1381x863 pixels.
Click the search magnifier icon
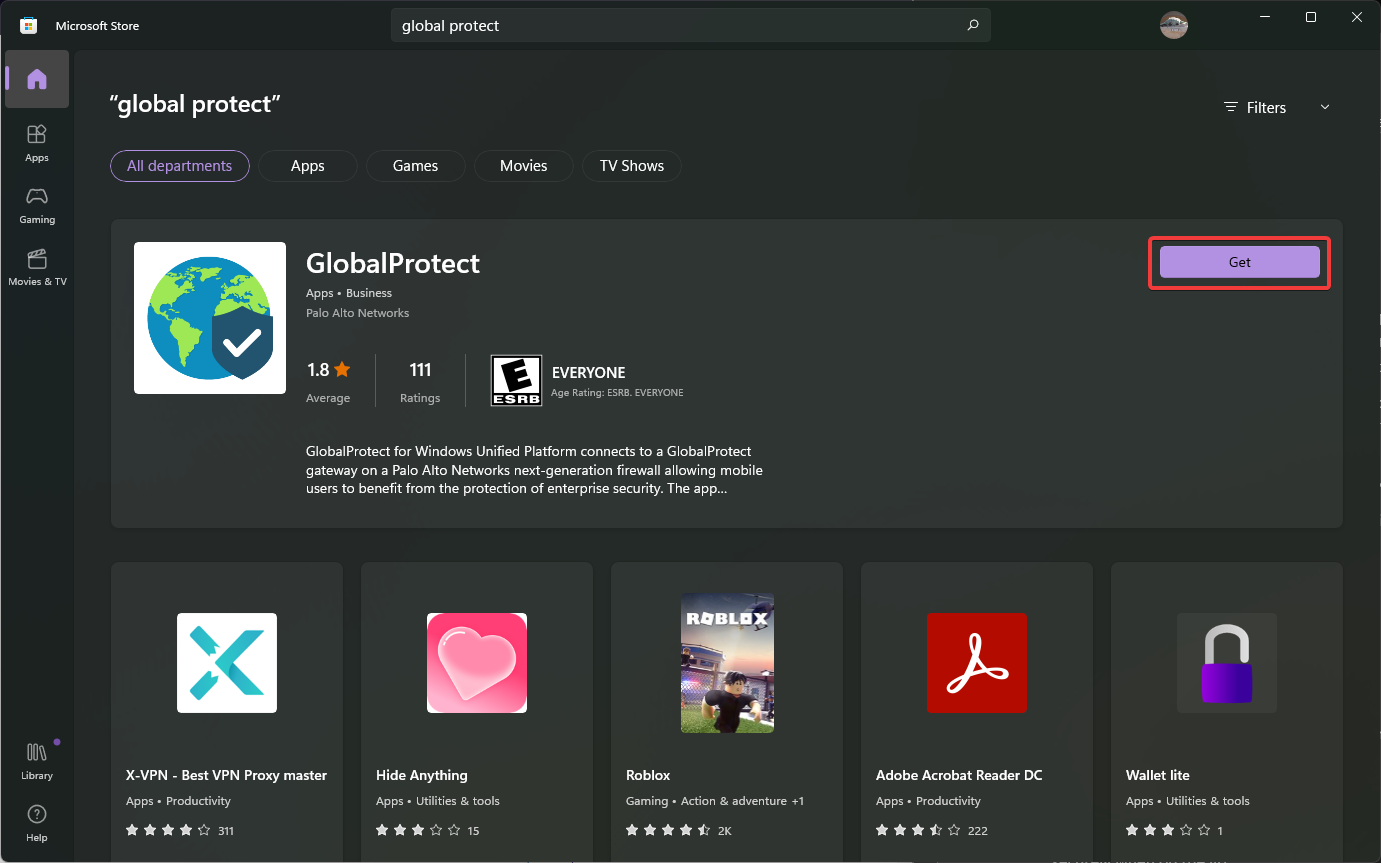coord(971,25)
